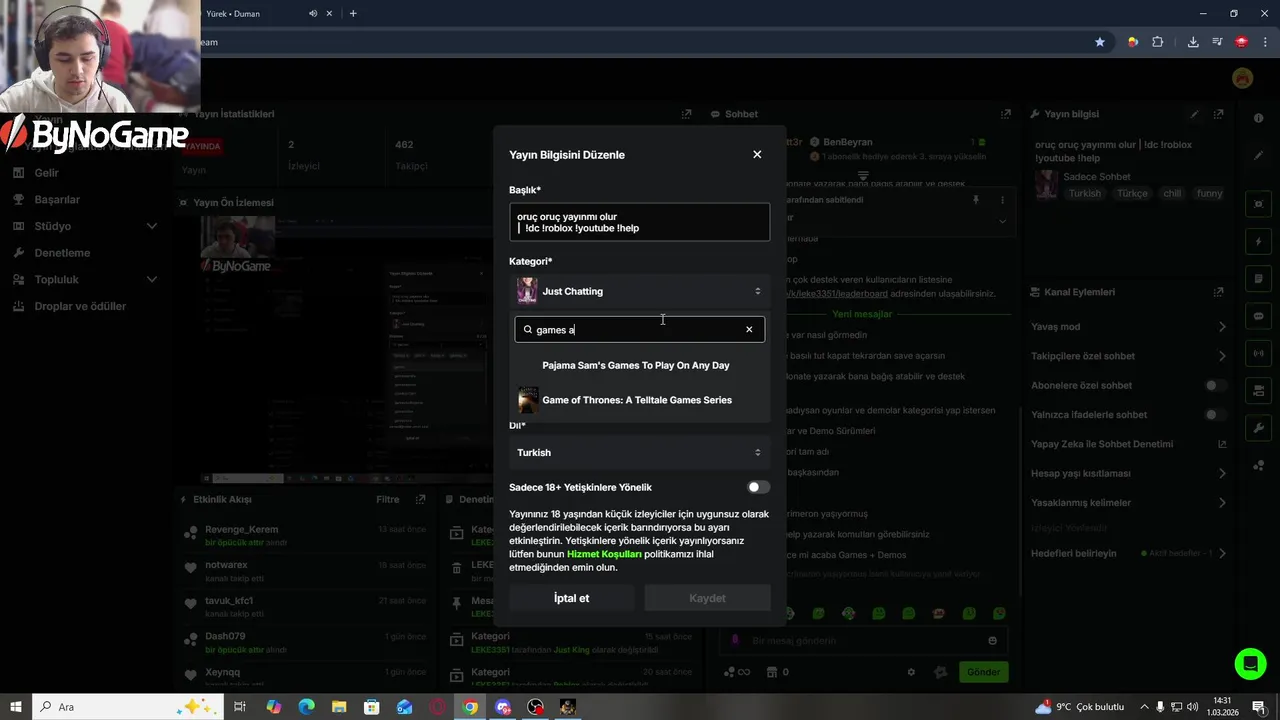
Task: Pop out the Etkinlik Akışı panel
Action: tap(420, 499)
